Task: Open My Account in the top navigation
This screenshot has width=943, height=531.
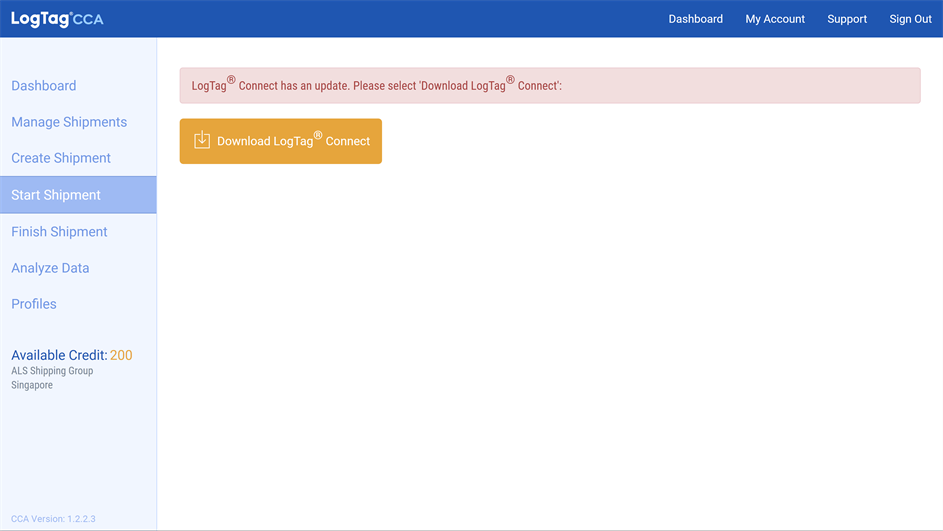Action: 775,19
